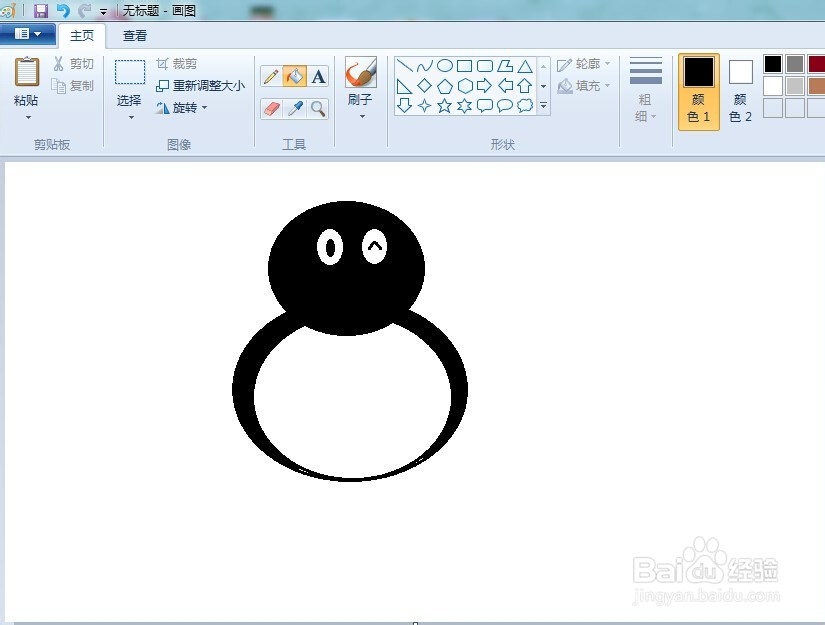The image size is (825, 625).
Task: Pick the Five-point star shape
Action: pyautogui.click(x=445, y=106)
